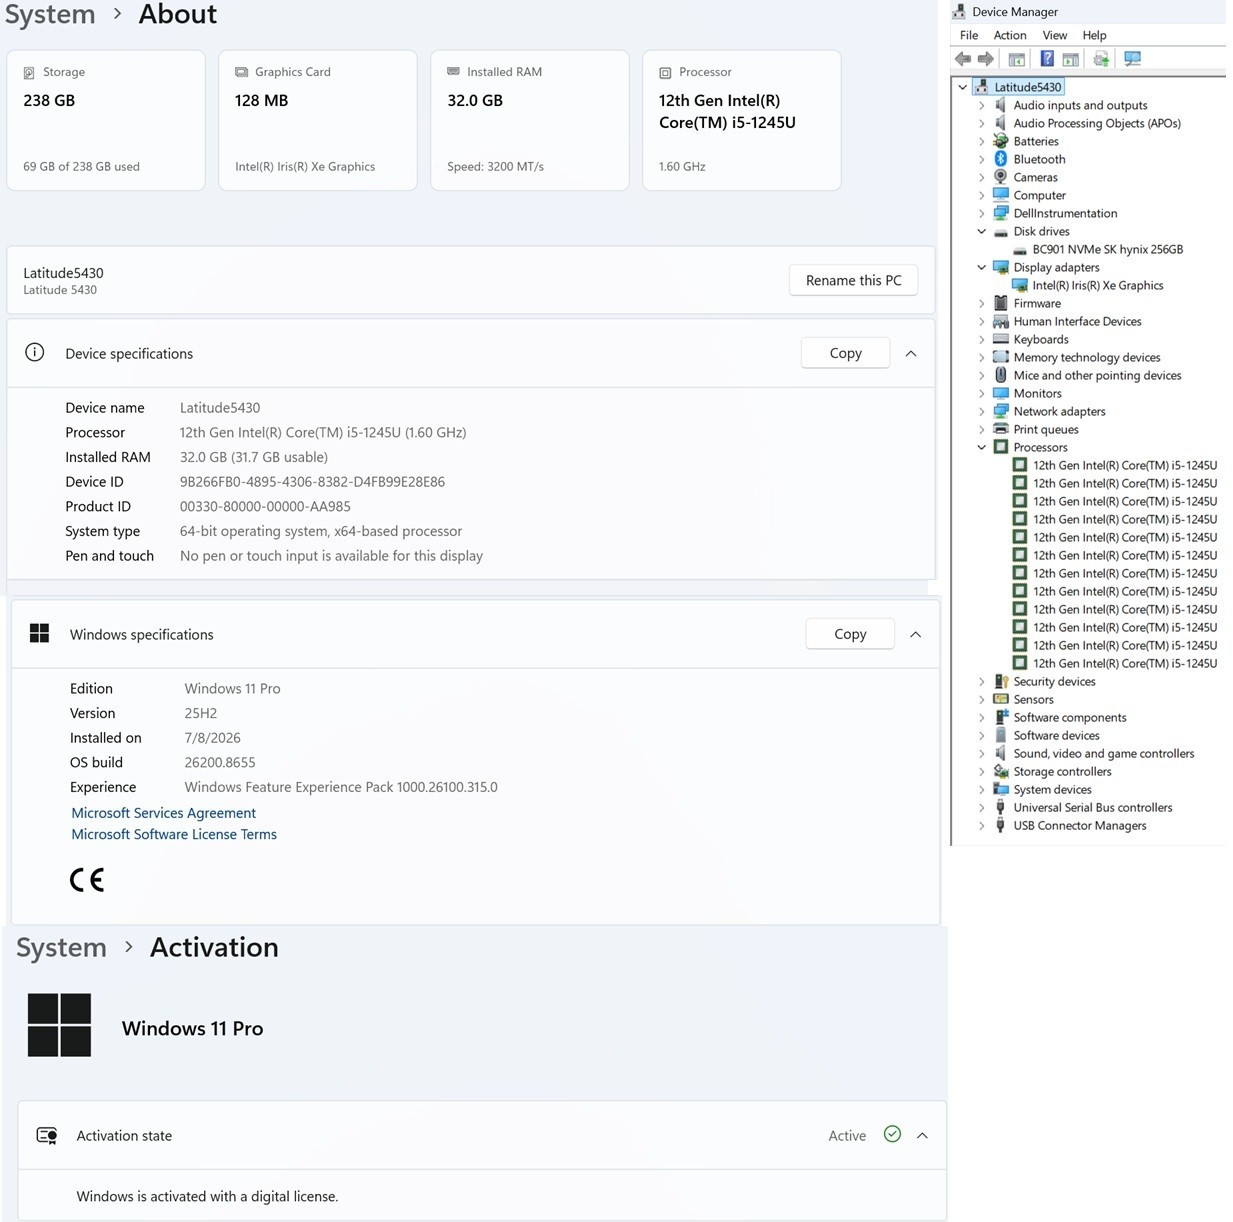
Task: Open Microsoft Software License Terms link
Action: 174,834
